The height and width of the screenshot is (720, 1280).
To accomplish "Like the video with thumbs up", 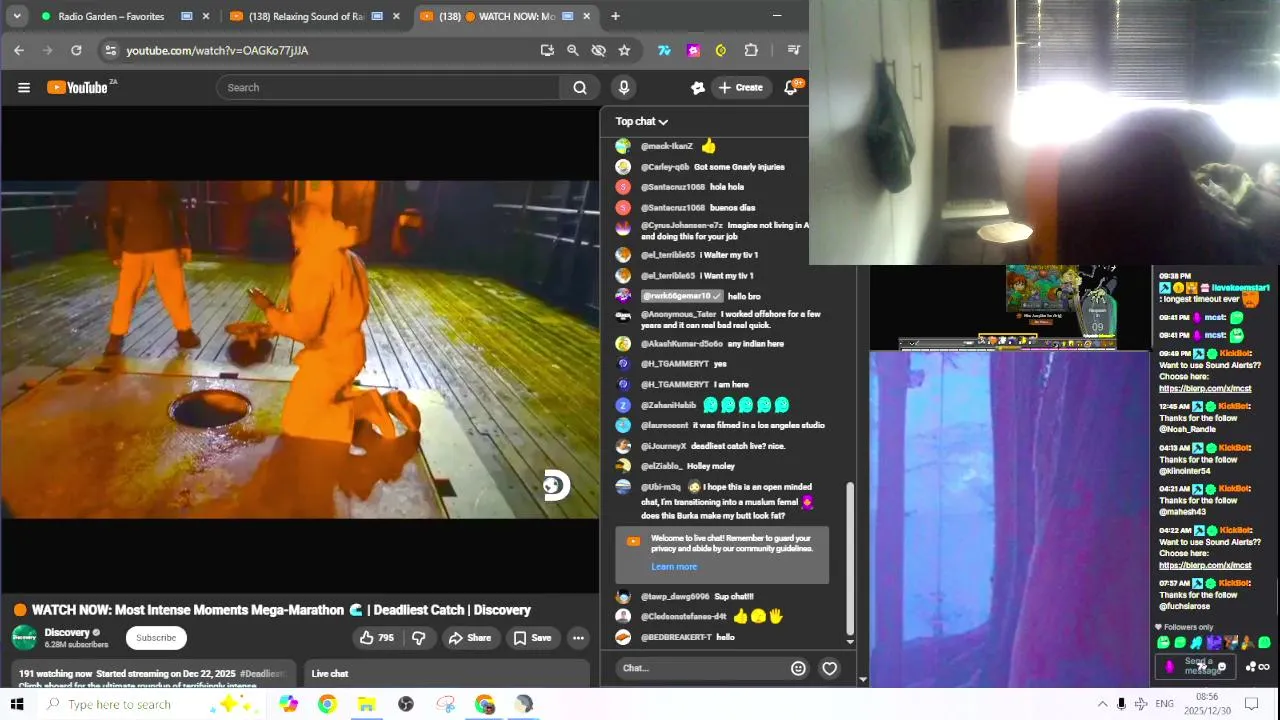I will coord(377,638).
